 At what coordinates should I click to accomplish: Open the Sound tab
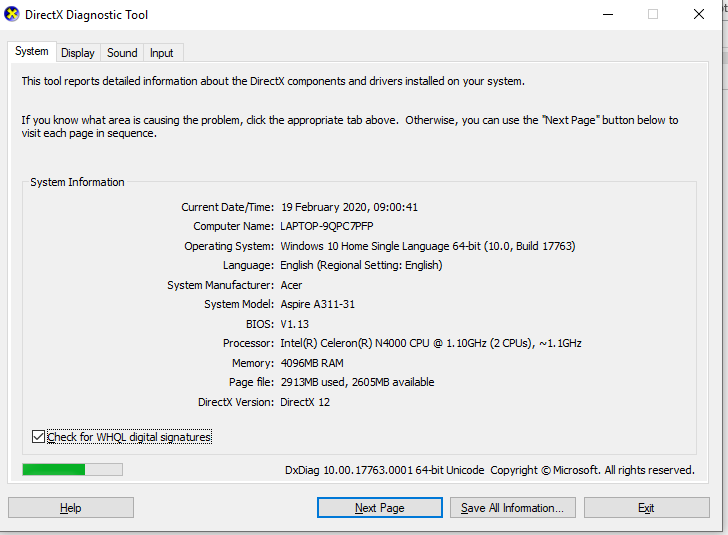coord(122,53)
